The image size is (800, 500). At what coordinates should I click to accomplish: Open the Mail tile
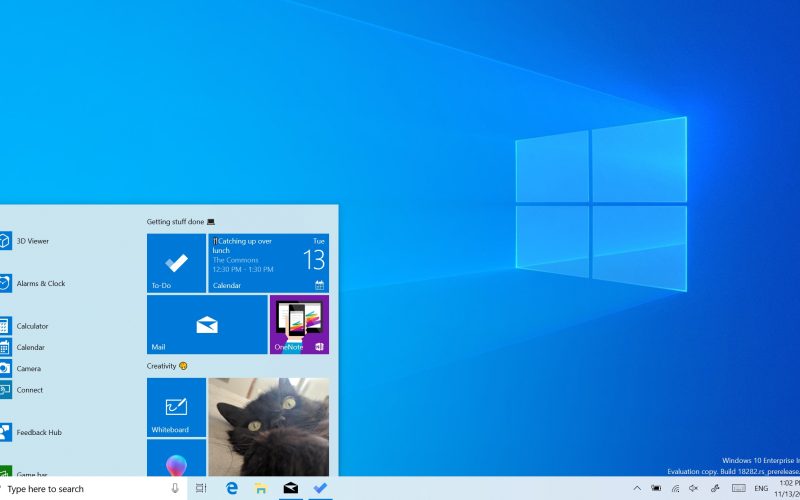(207, 324)
